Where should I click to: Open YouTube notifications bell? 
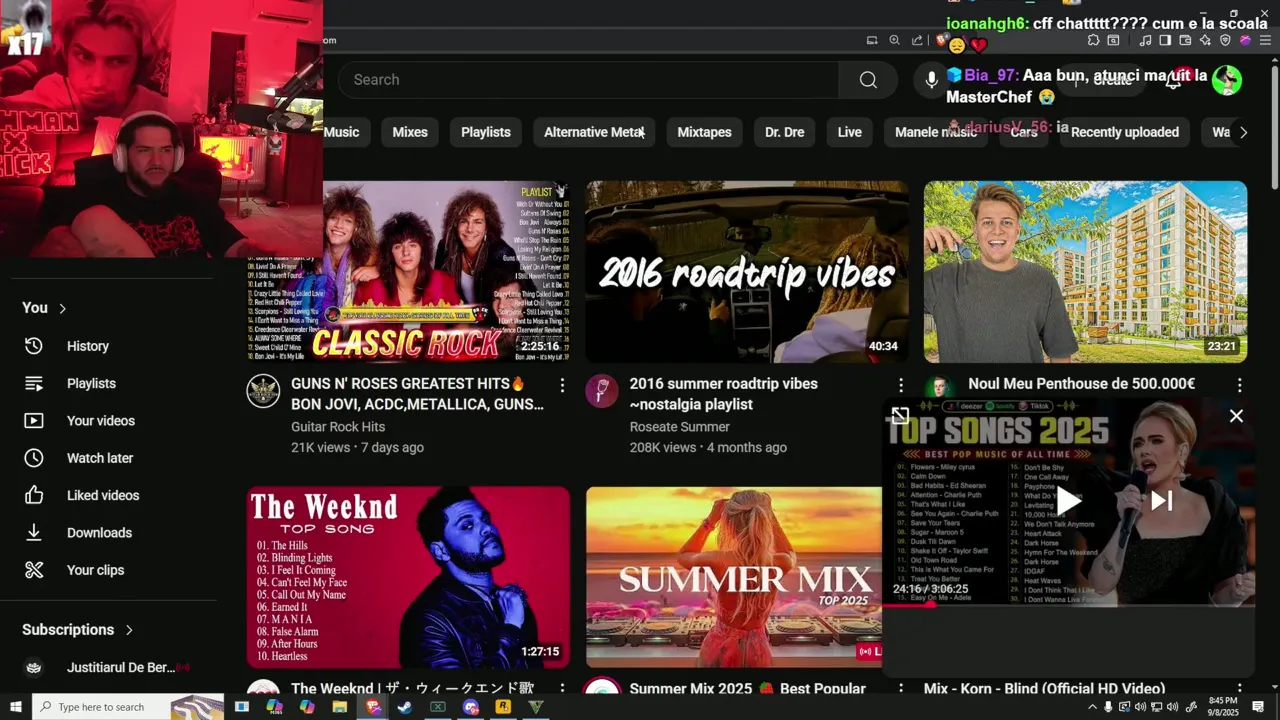coord(1174,80)
